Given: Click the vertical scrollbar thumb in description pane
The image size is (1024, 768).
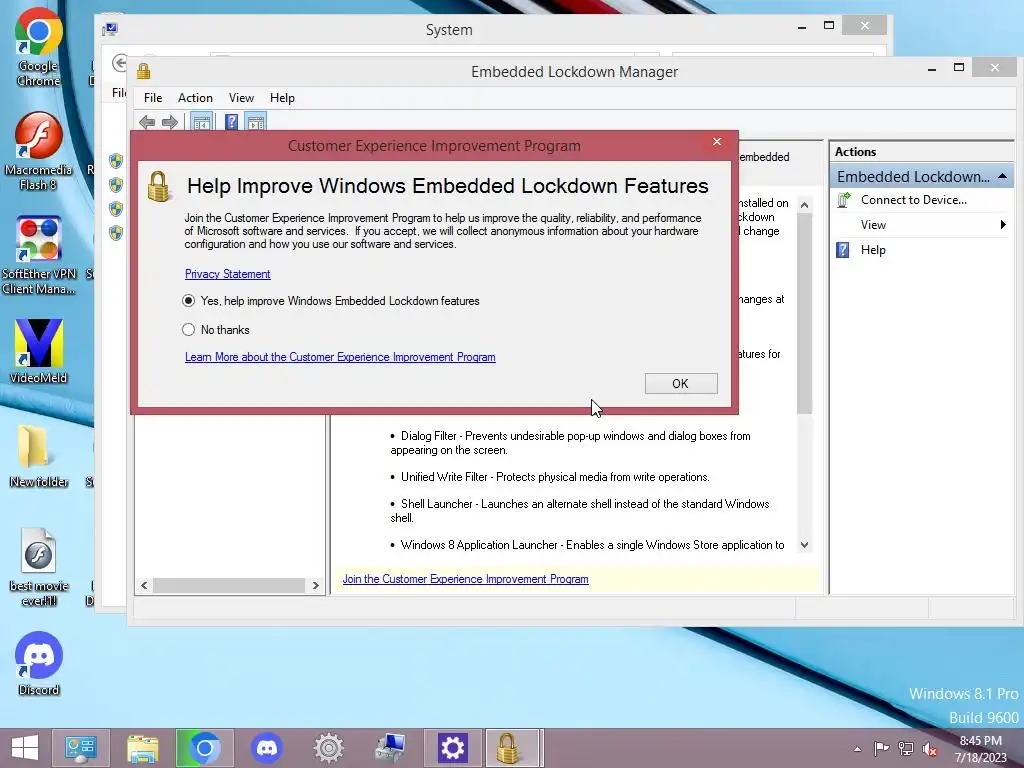Looking at the screenshot, I should pyautogui.click(x=805, y=313).
